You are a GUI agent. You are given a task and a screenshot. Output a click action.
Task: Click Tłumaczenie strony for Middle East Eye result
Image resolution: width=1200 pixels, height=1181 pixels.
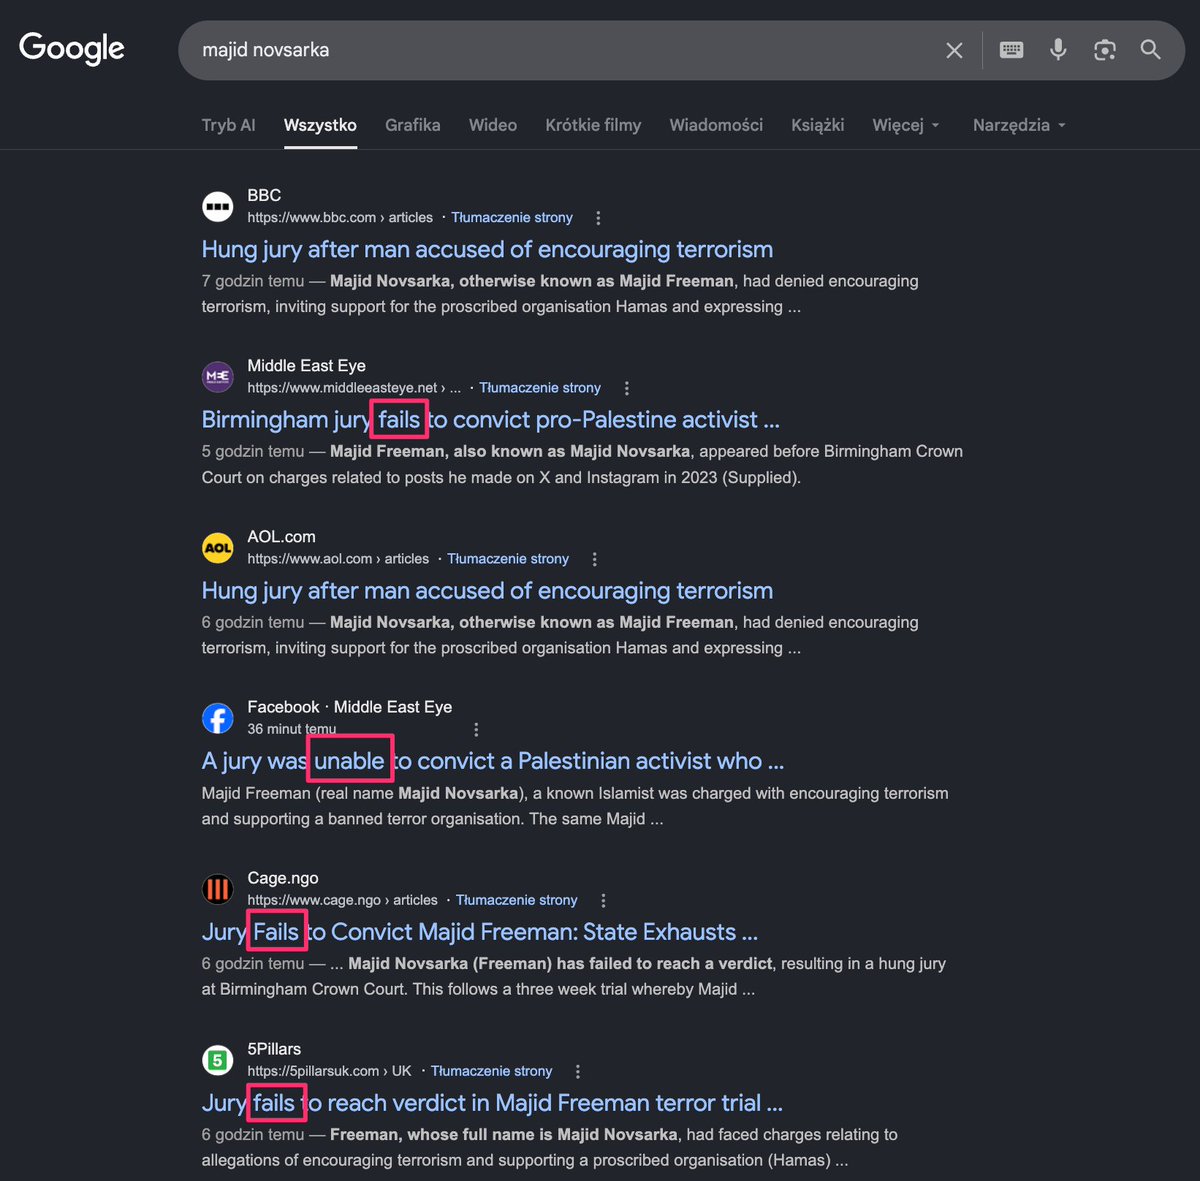pos(540,387)
